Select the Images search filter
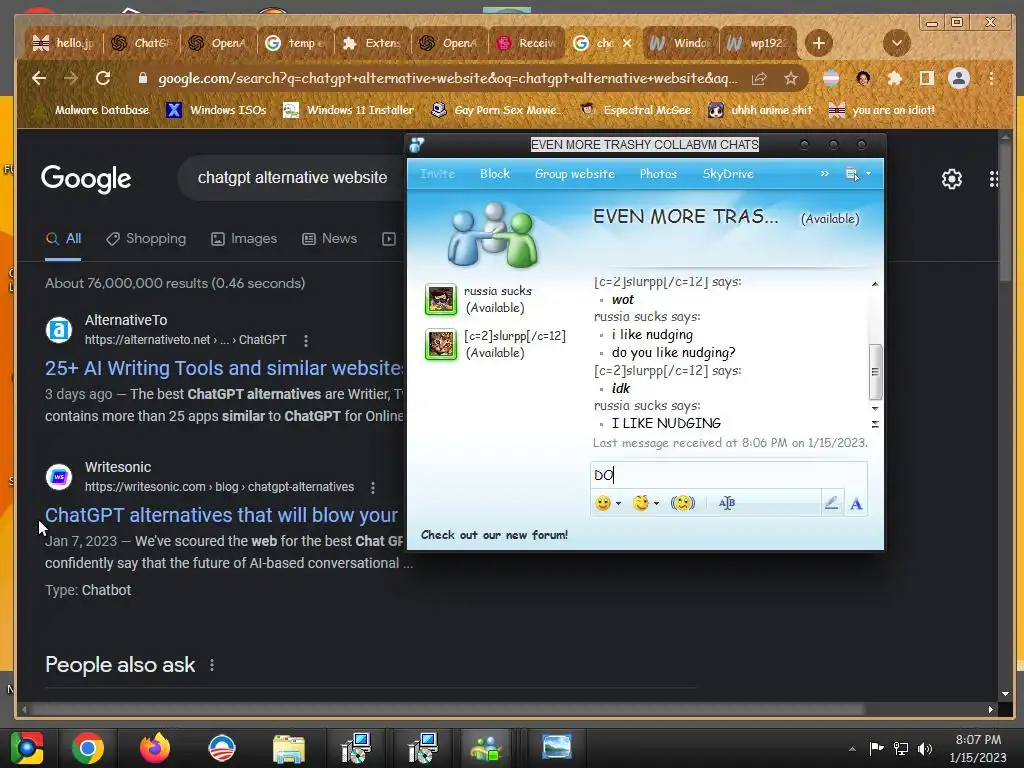Image resolution: width=1024 pixels, height=768 pixels. [244, 238]
